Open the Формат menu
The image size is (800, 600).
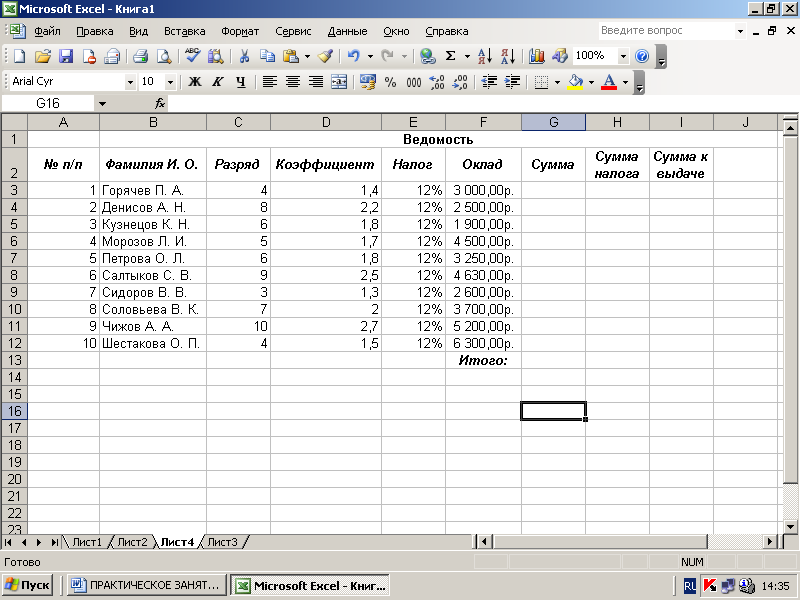coord(240,31)
